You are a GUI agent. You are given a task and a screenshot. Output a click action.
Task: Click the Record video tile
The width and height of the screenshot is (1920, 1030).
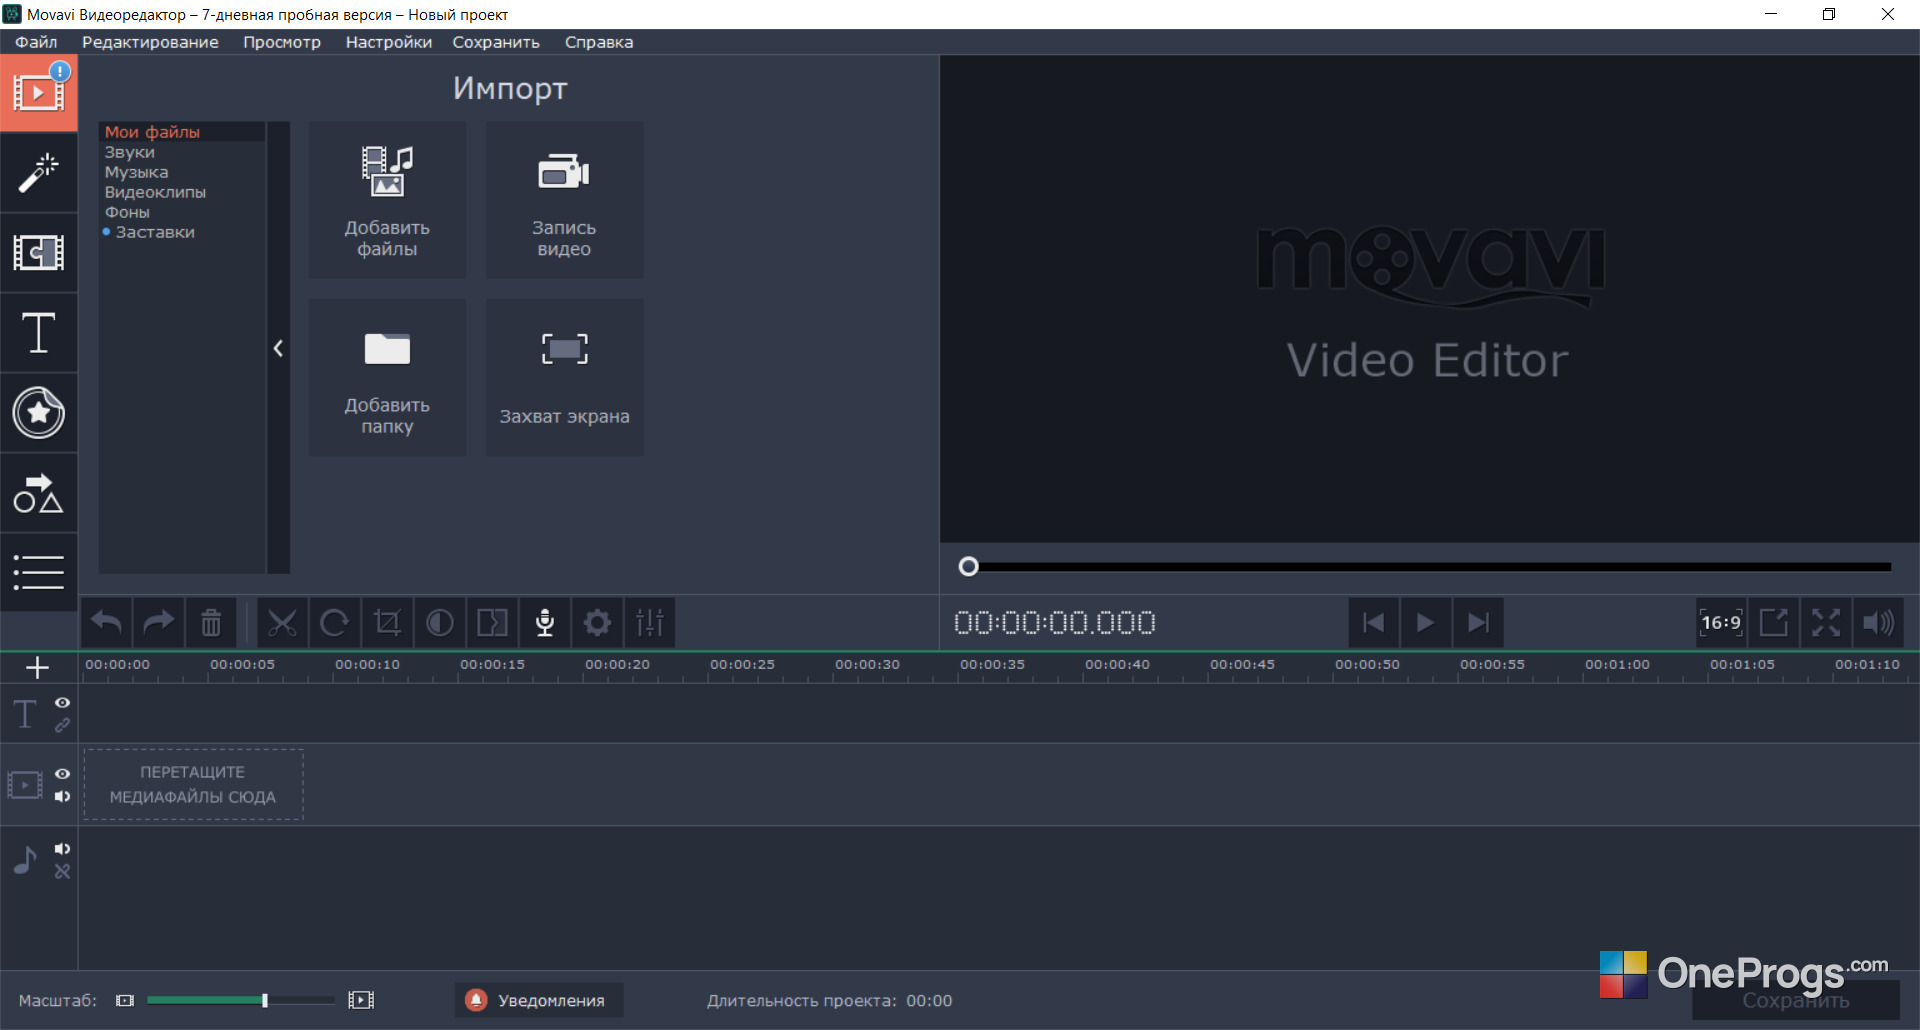point(564,200)
